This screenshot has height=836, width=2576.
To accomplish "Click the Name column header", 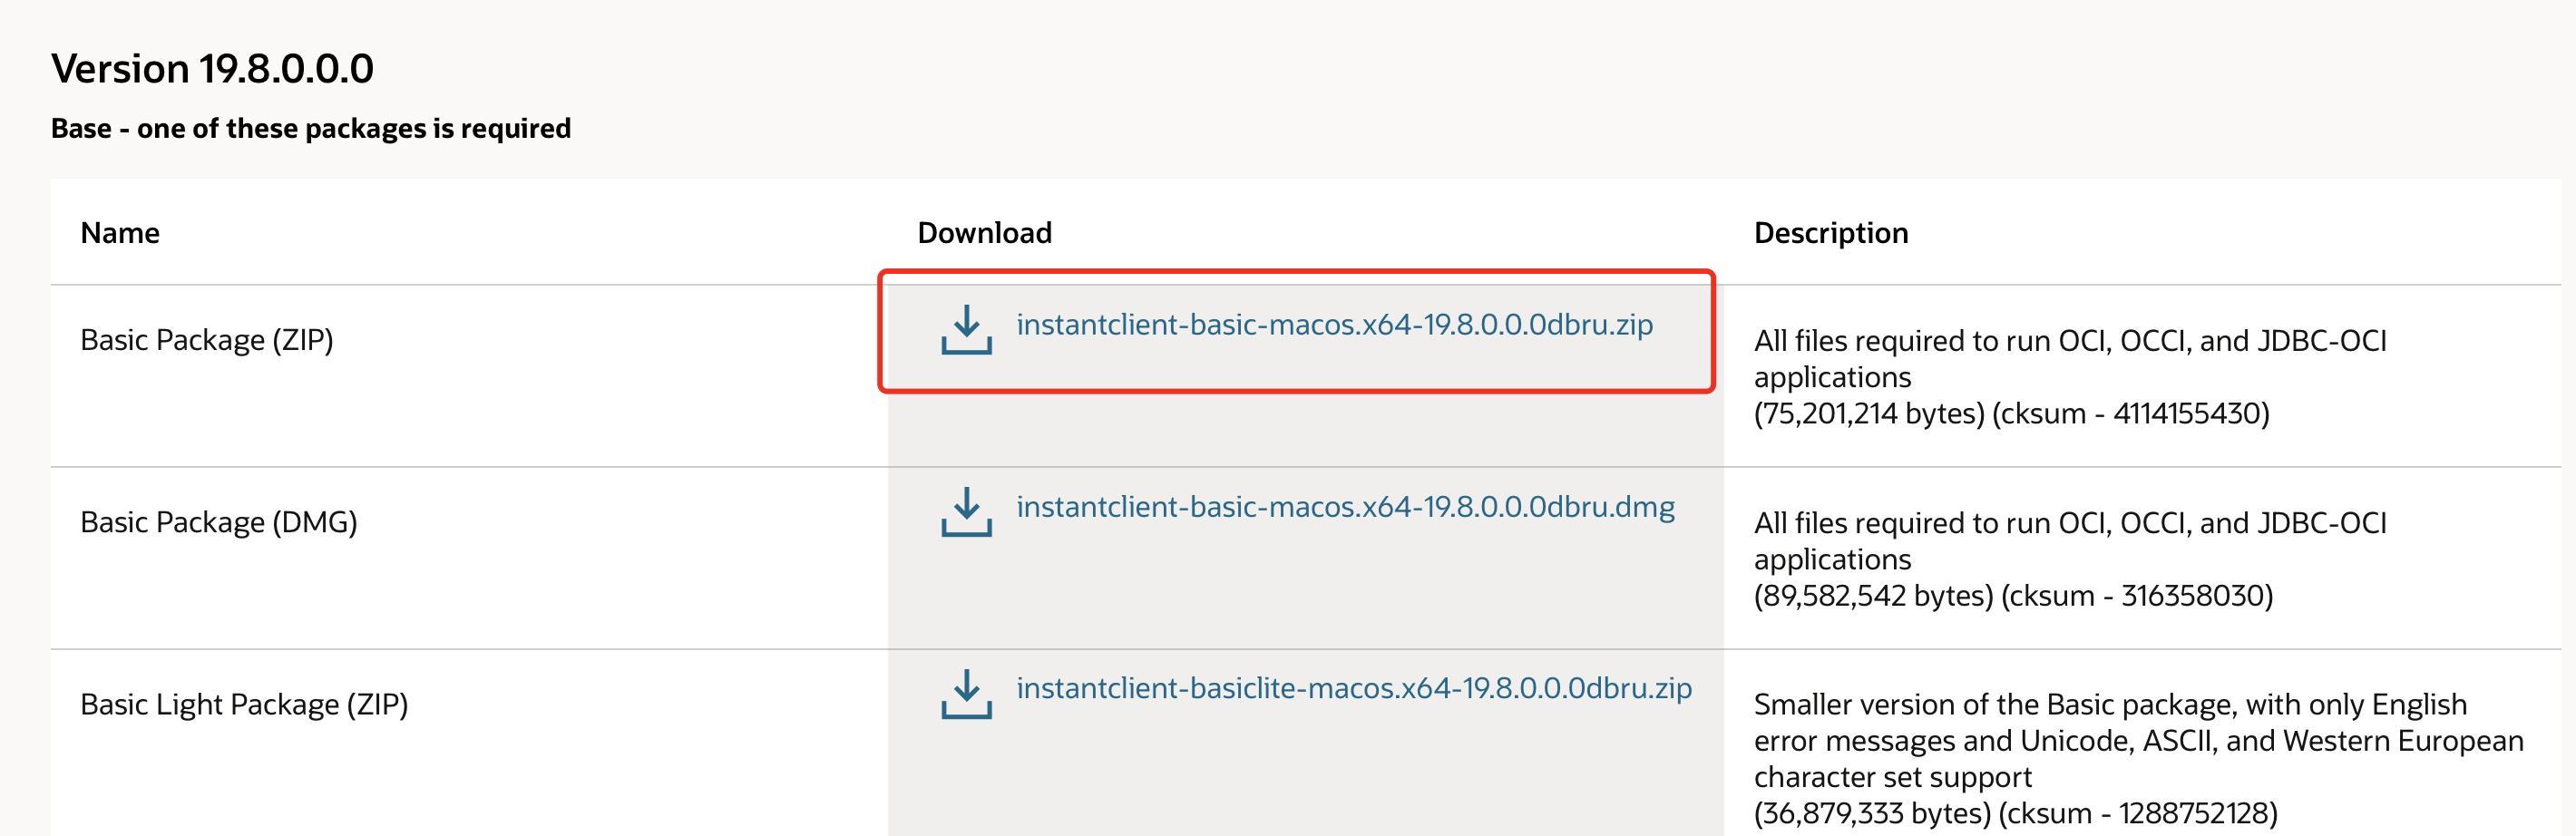I will (120, 232).
